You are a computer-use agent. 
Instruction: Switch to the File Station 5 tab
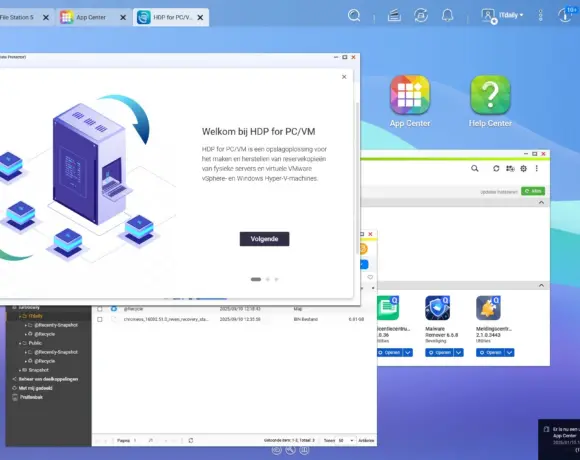(17, 17)
